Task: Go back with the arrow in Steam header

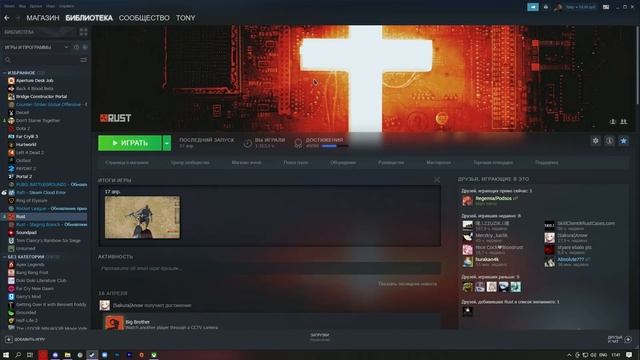Action: [7, 18]
